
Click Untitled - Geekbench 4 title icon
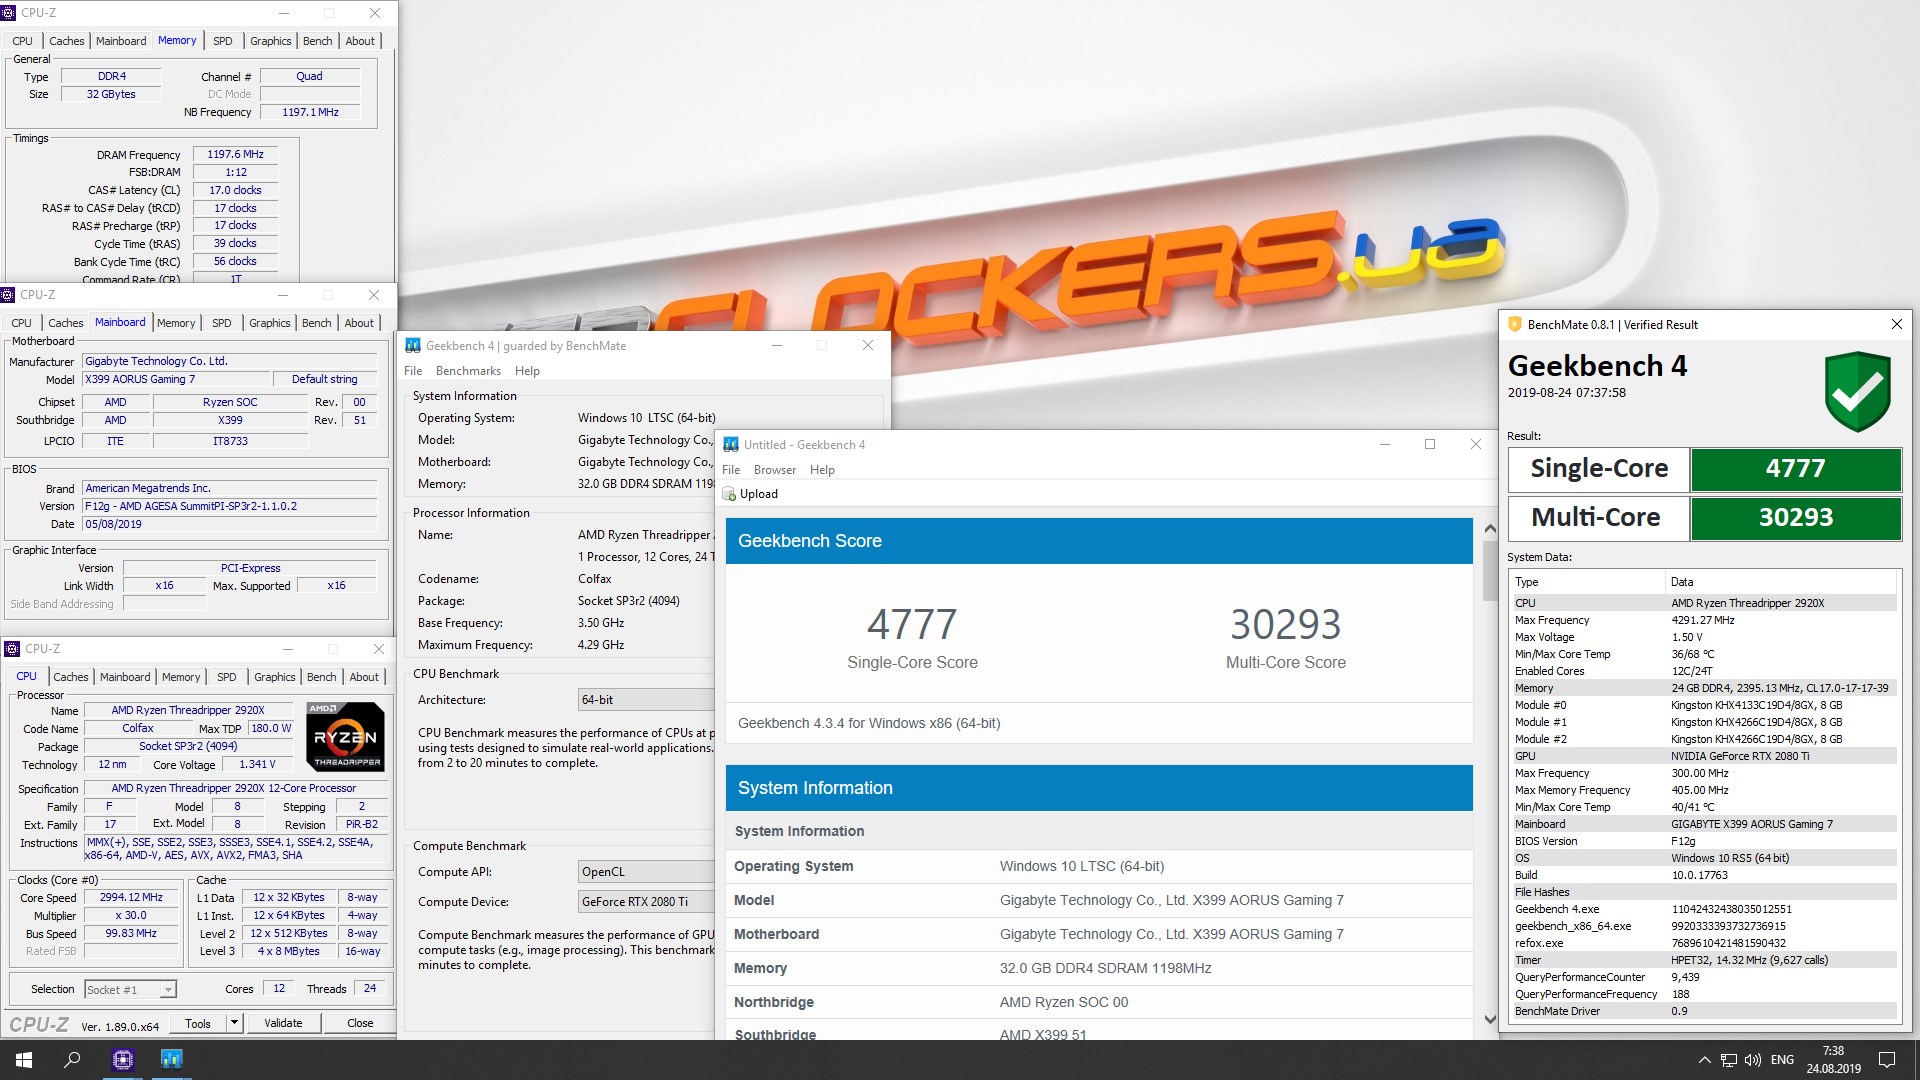(731, 445)
